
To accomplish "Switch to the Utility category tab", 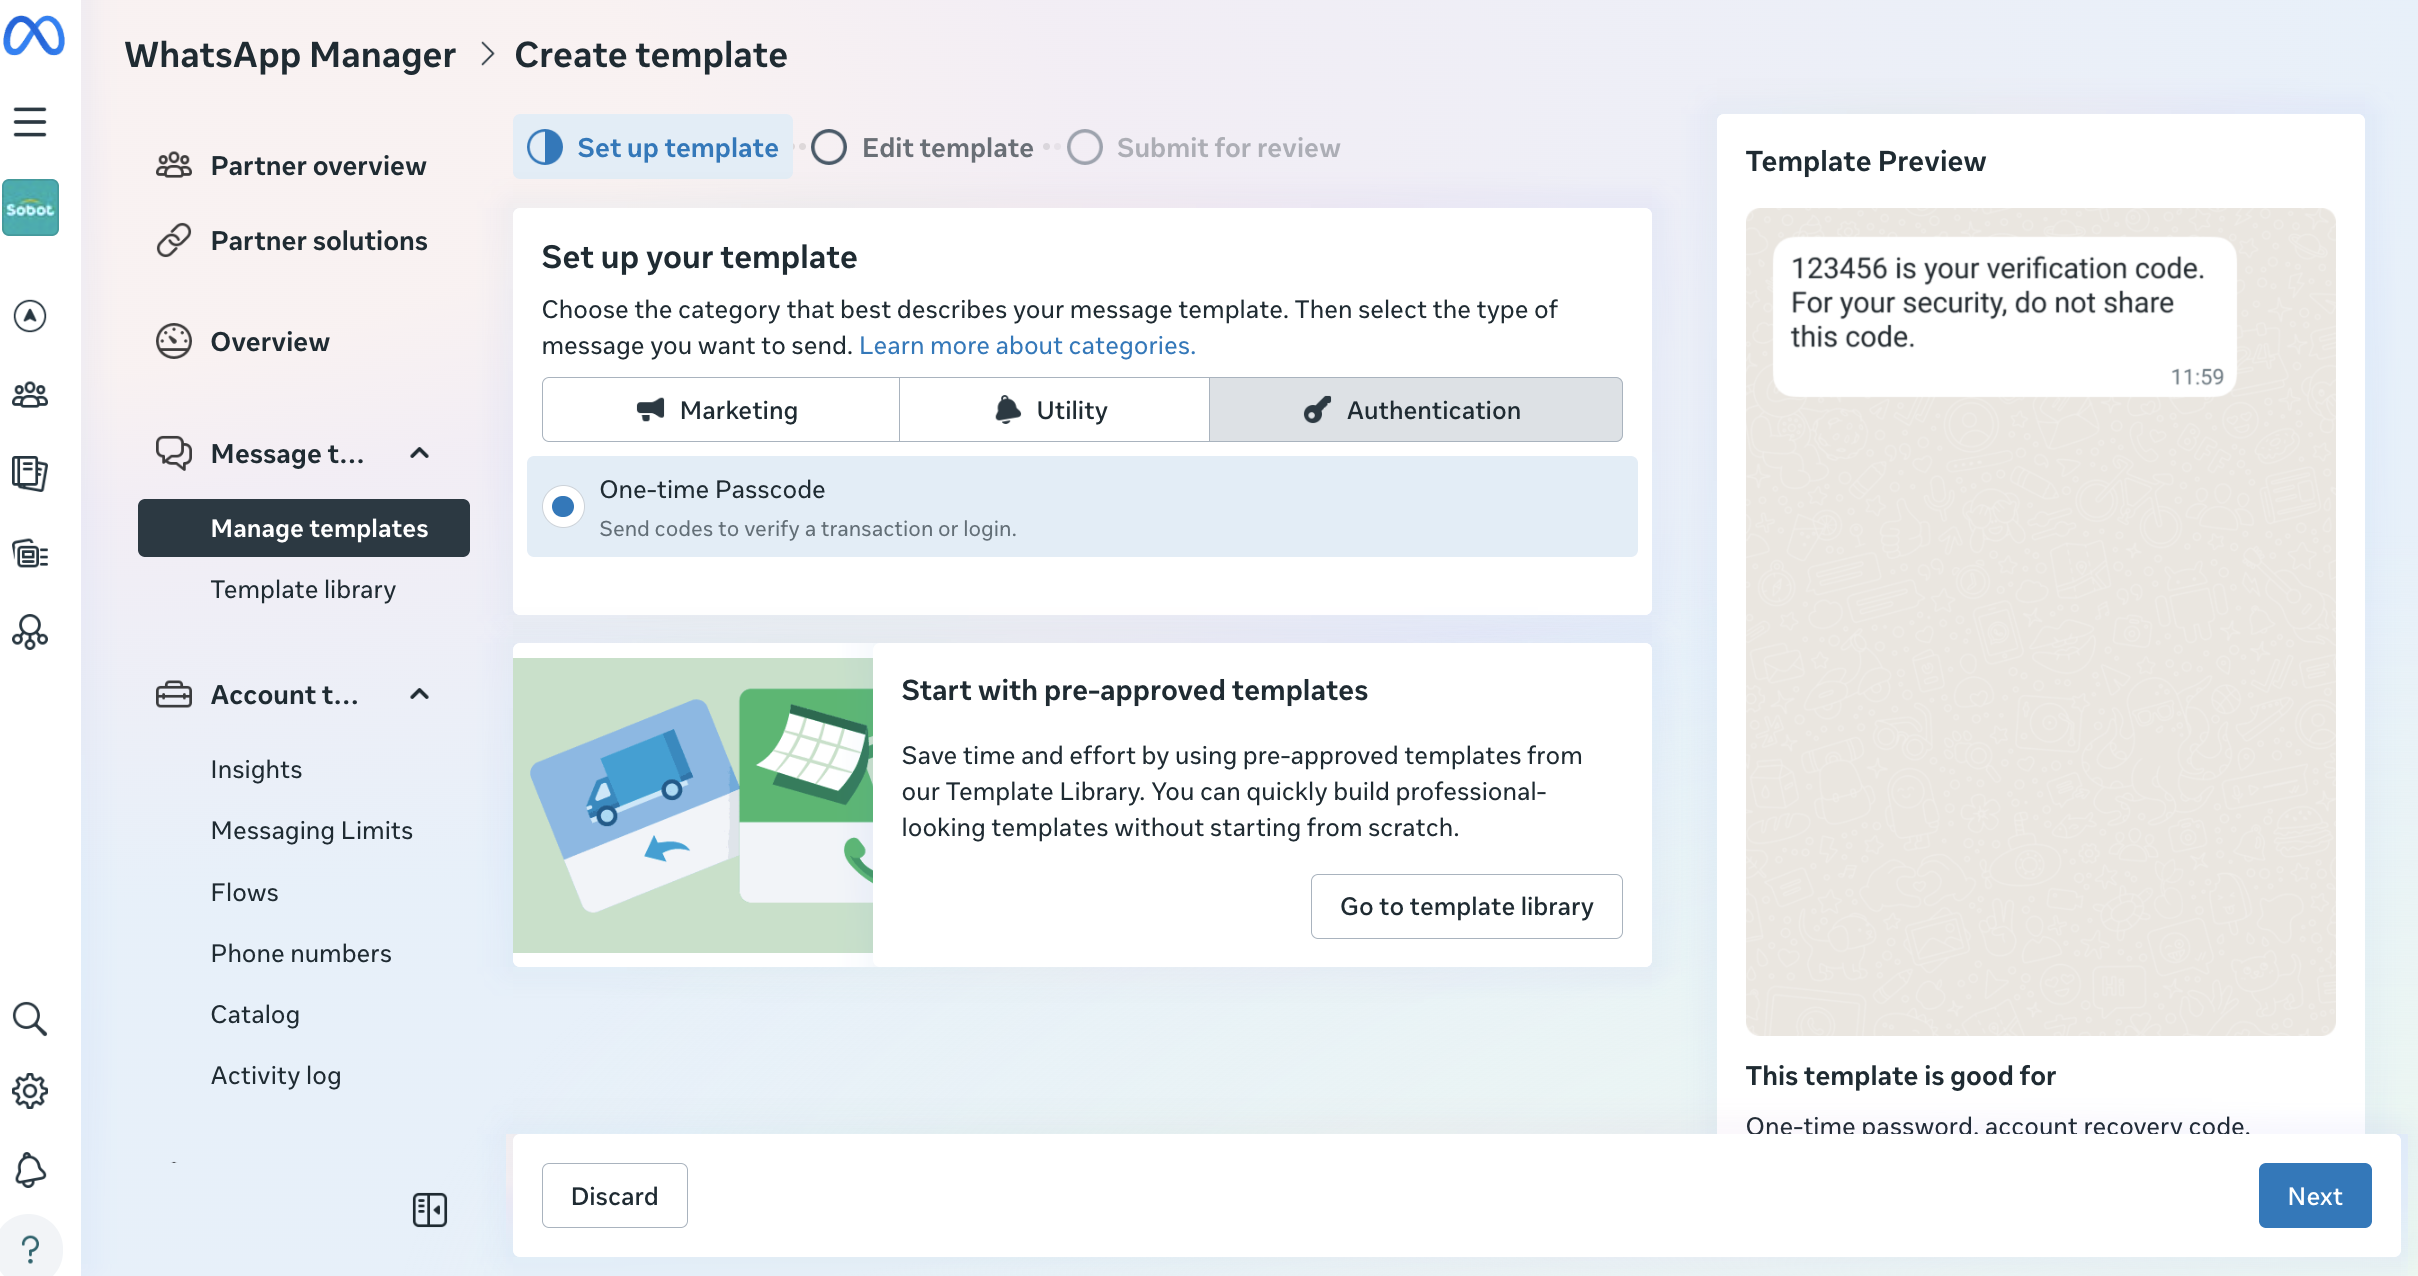I will pos(1054,410).
